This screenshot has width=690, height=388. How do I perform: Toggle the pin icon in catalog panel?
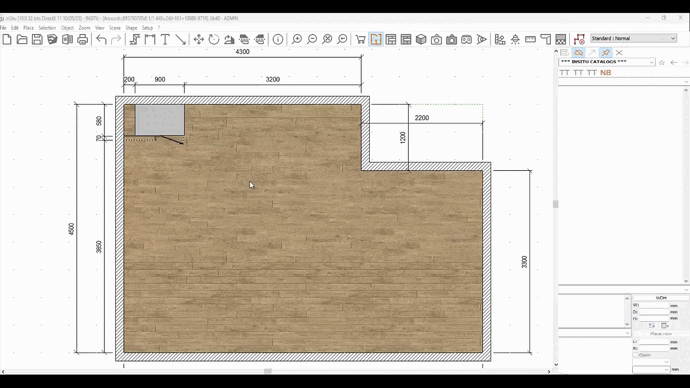606,52
